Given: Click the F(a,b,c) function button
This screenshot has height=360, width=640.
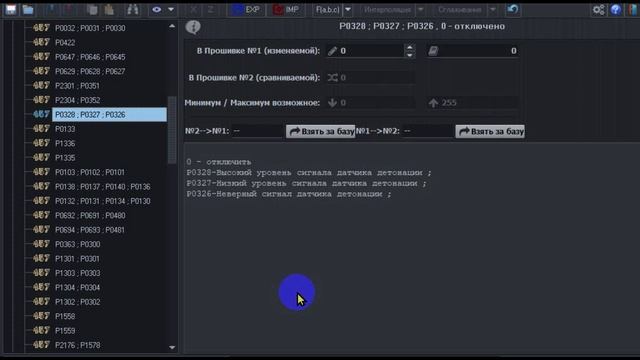Looking at the screenshot, I should pos(327,9).
